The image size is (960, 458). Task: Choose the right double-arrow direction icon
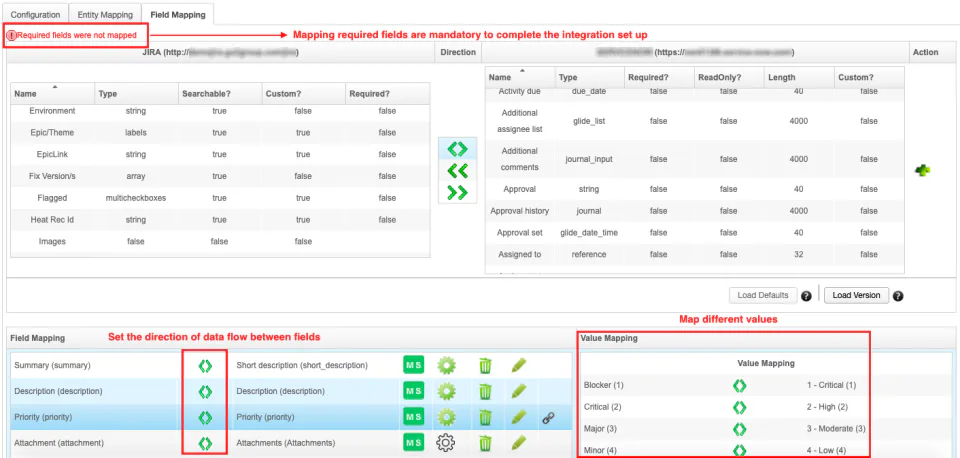(x=457, y=192)
